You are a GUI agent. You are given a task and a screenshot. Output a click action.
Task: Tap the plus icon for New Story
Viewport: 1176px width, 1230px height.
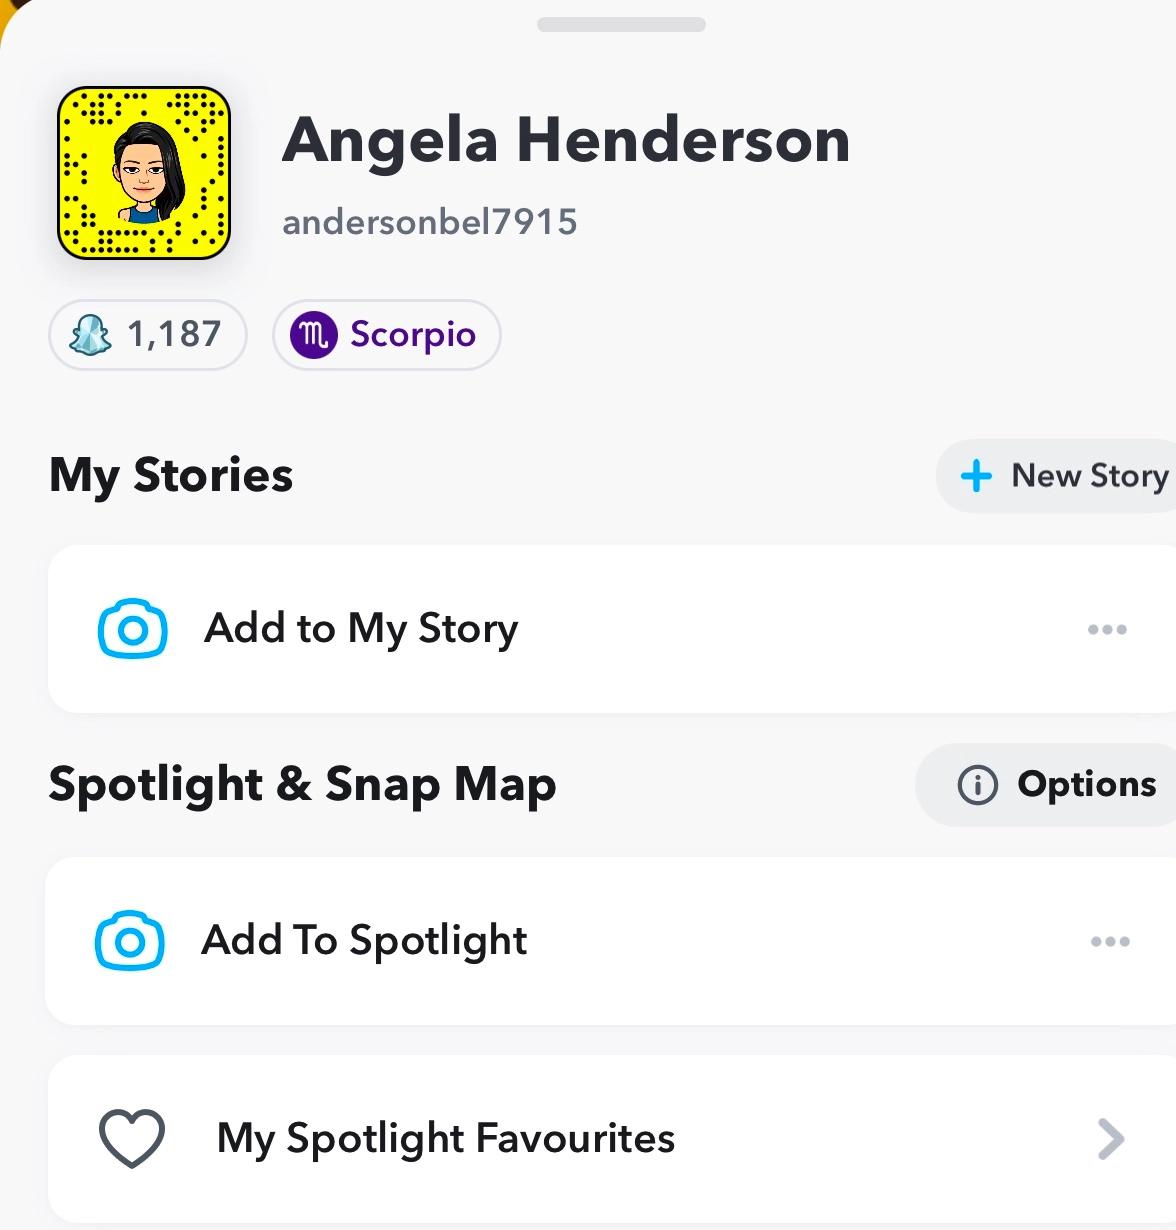(976, 476)
